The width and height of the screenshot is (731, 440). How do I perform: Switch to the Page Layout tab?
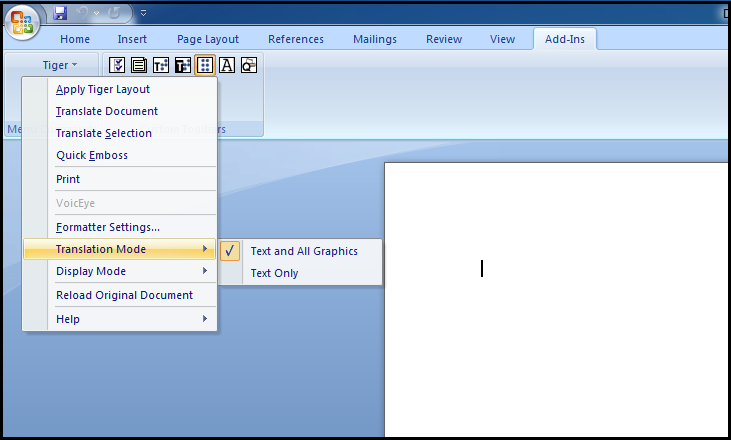pyautogui.click(x=208, y=39)
